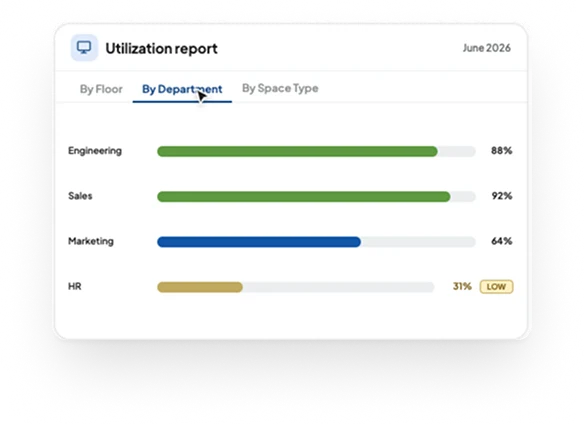Open the By Space Type tab

click(280, 88)
